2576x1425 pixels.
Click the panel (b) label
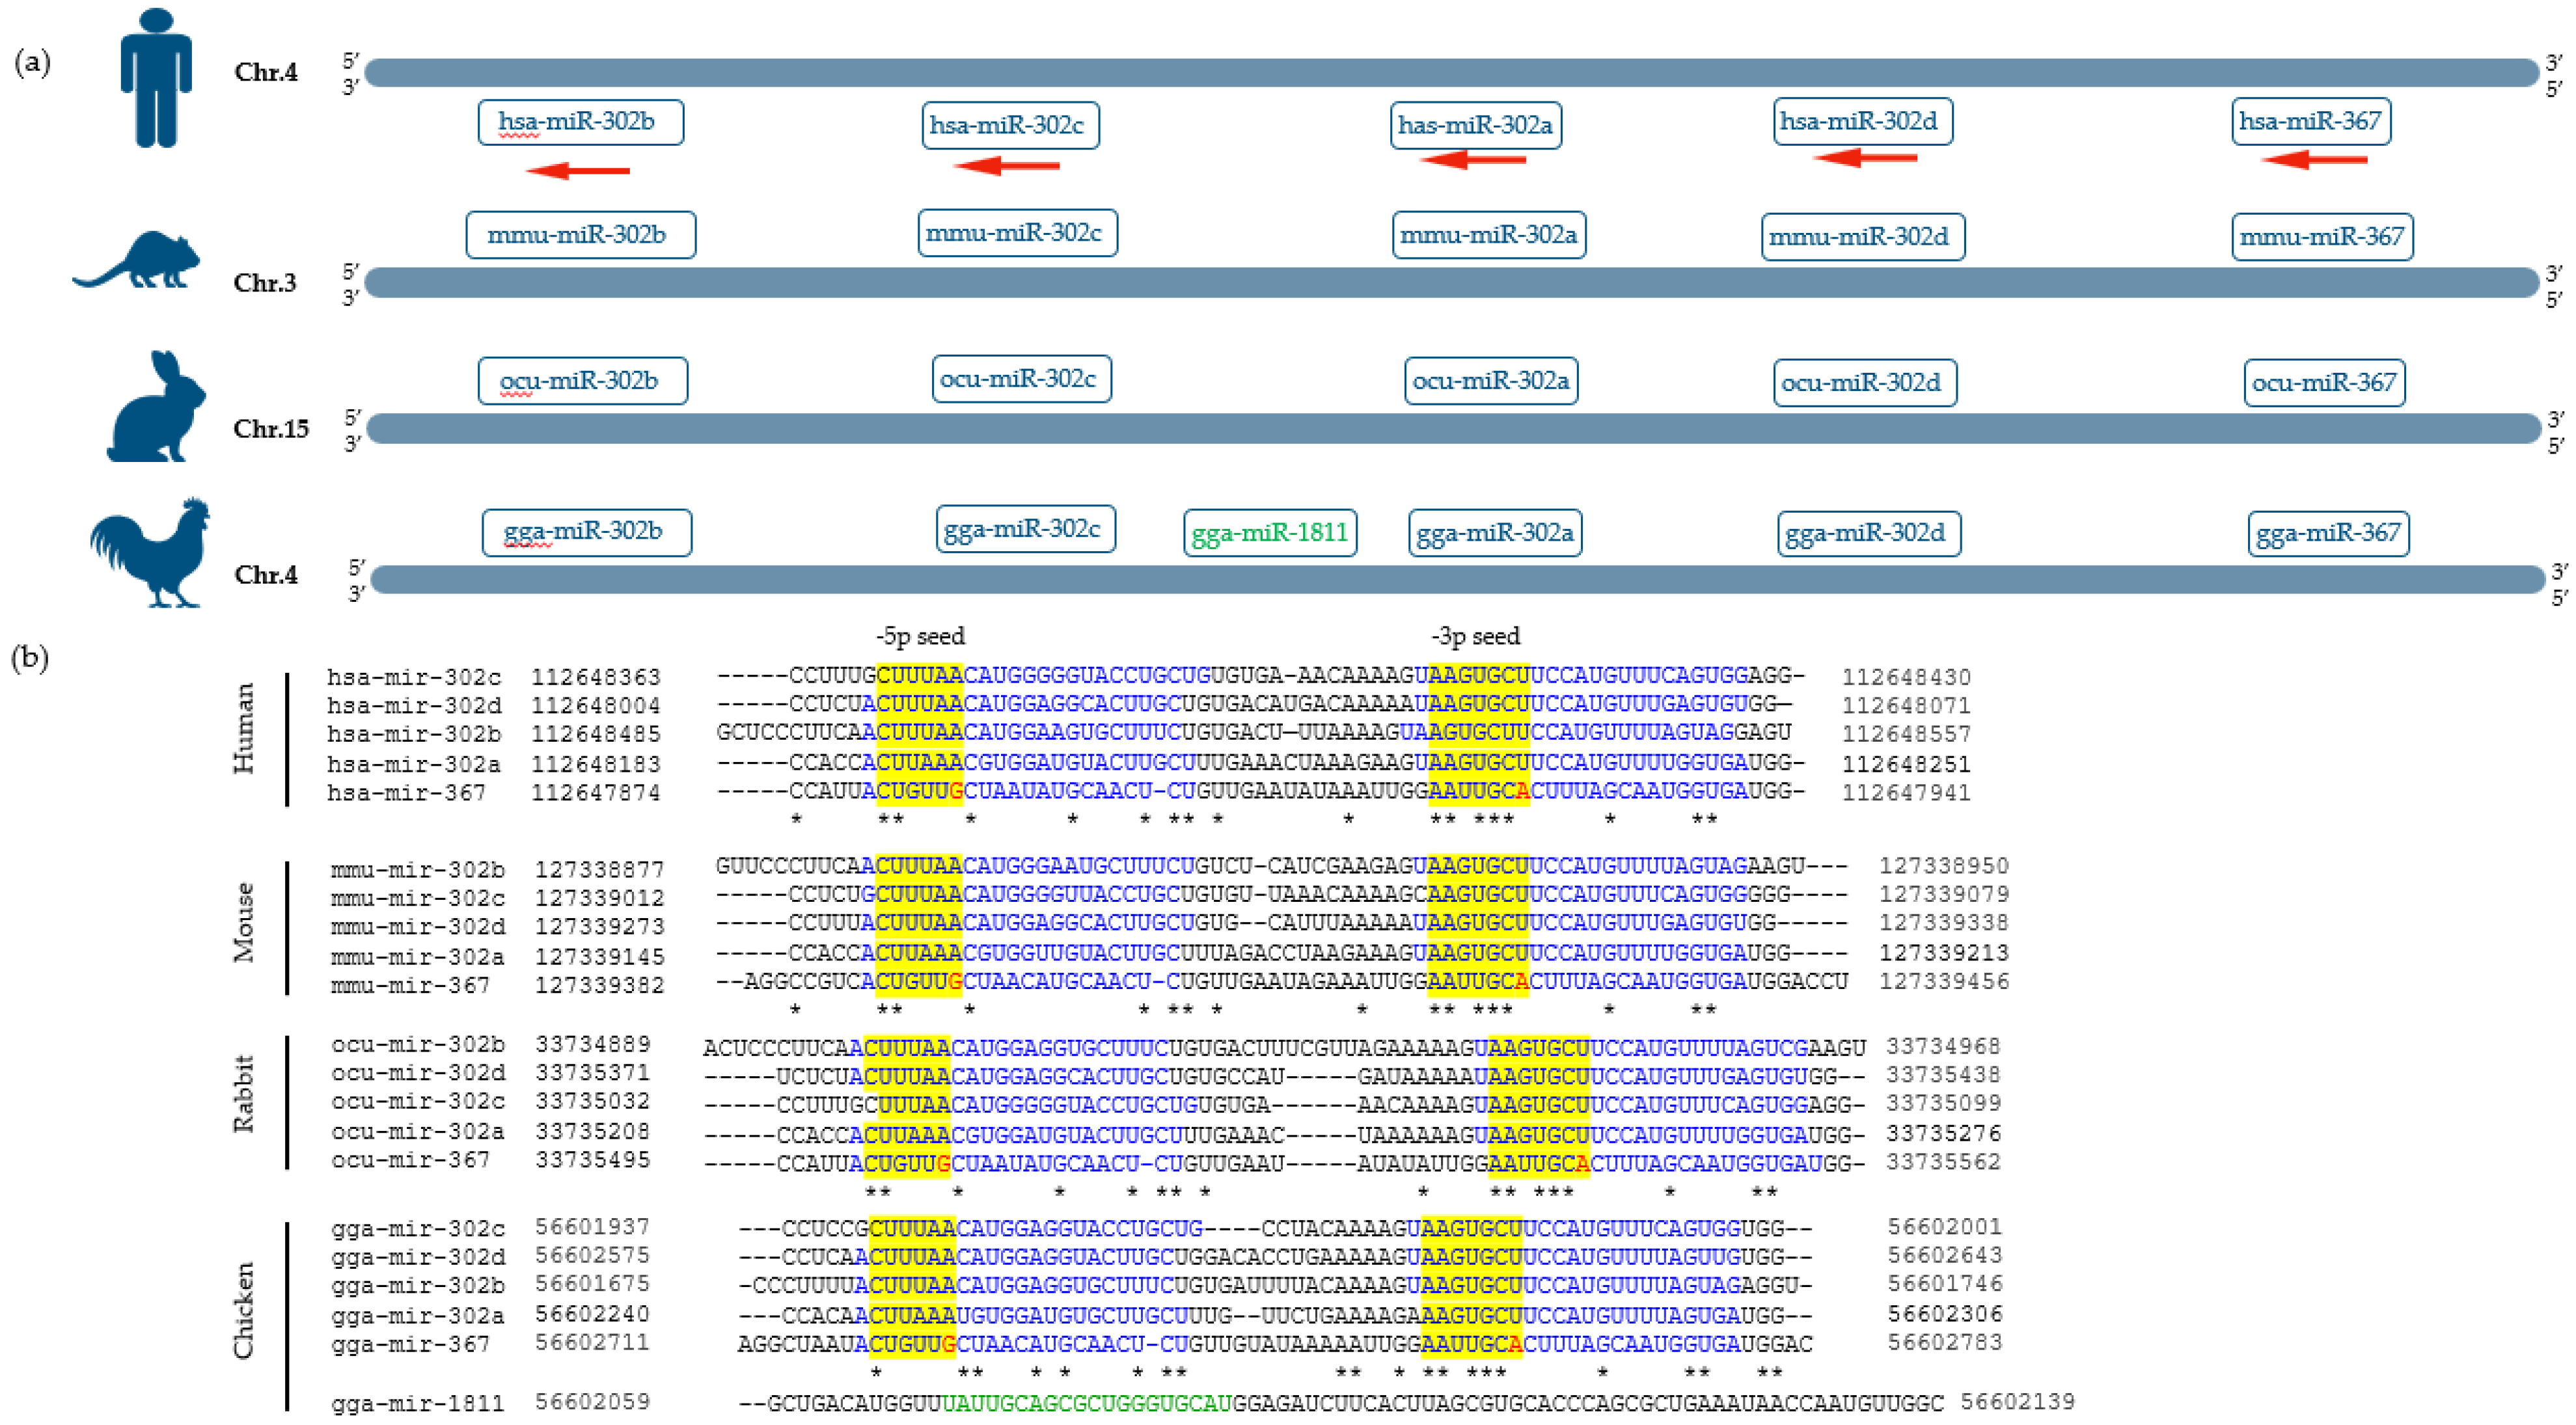30,657
